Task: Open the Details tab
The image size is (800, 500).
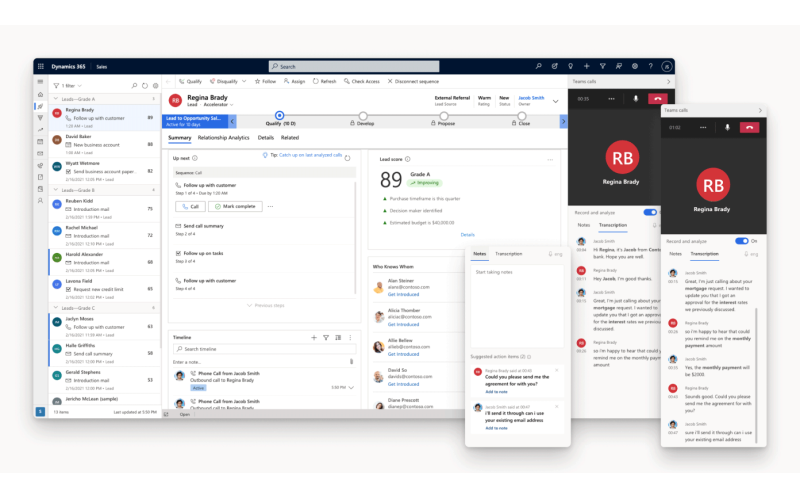Action: pyautogui.click(x=266, y=138)
